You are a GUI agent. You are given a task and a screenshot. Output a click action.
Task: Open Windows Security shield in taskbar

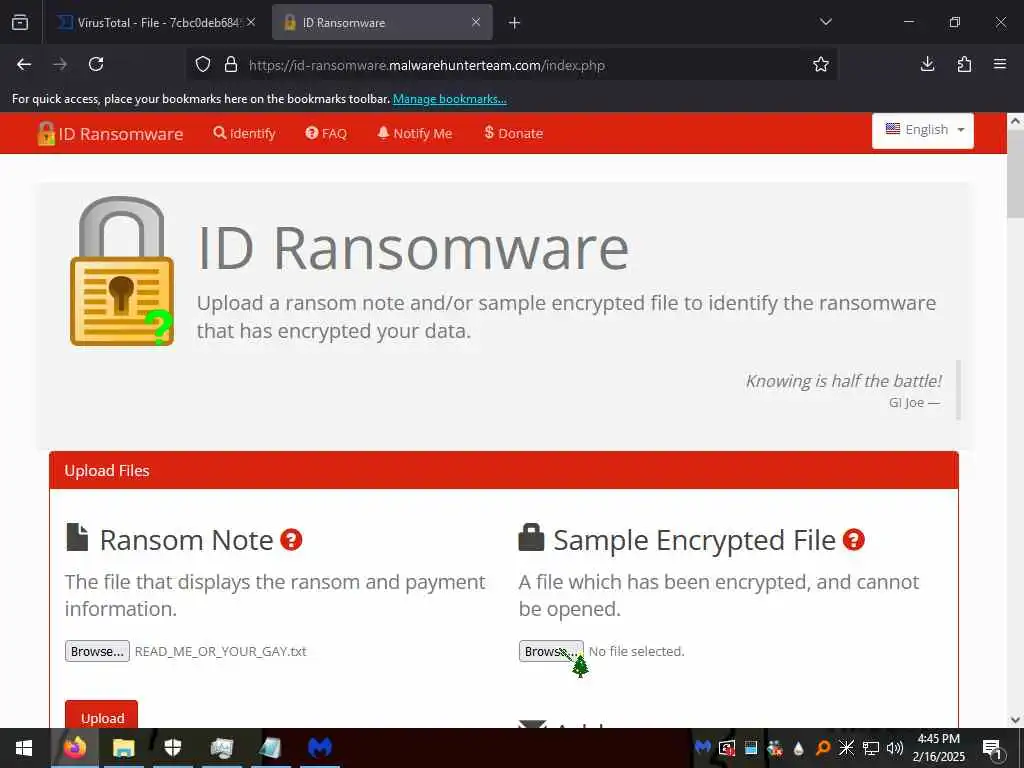tap(172, 748)
